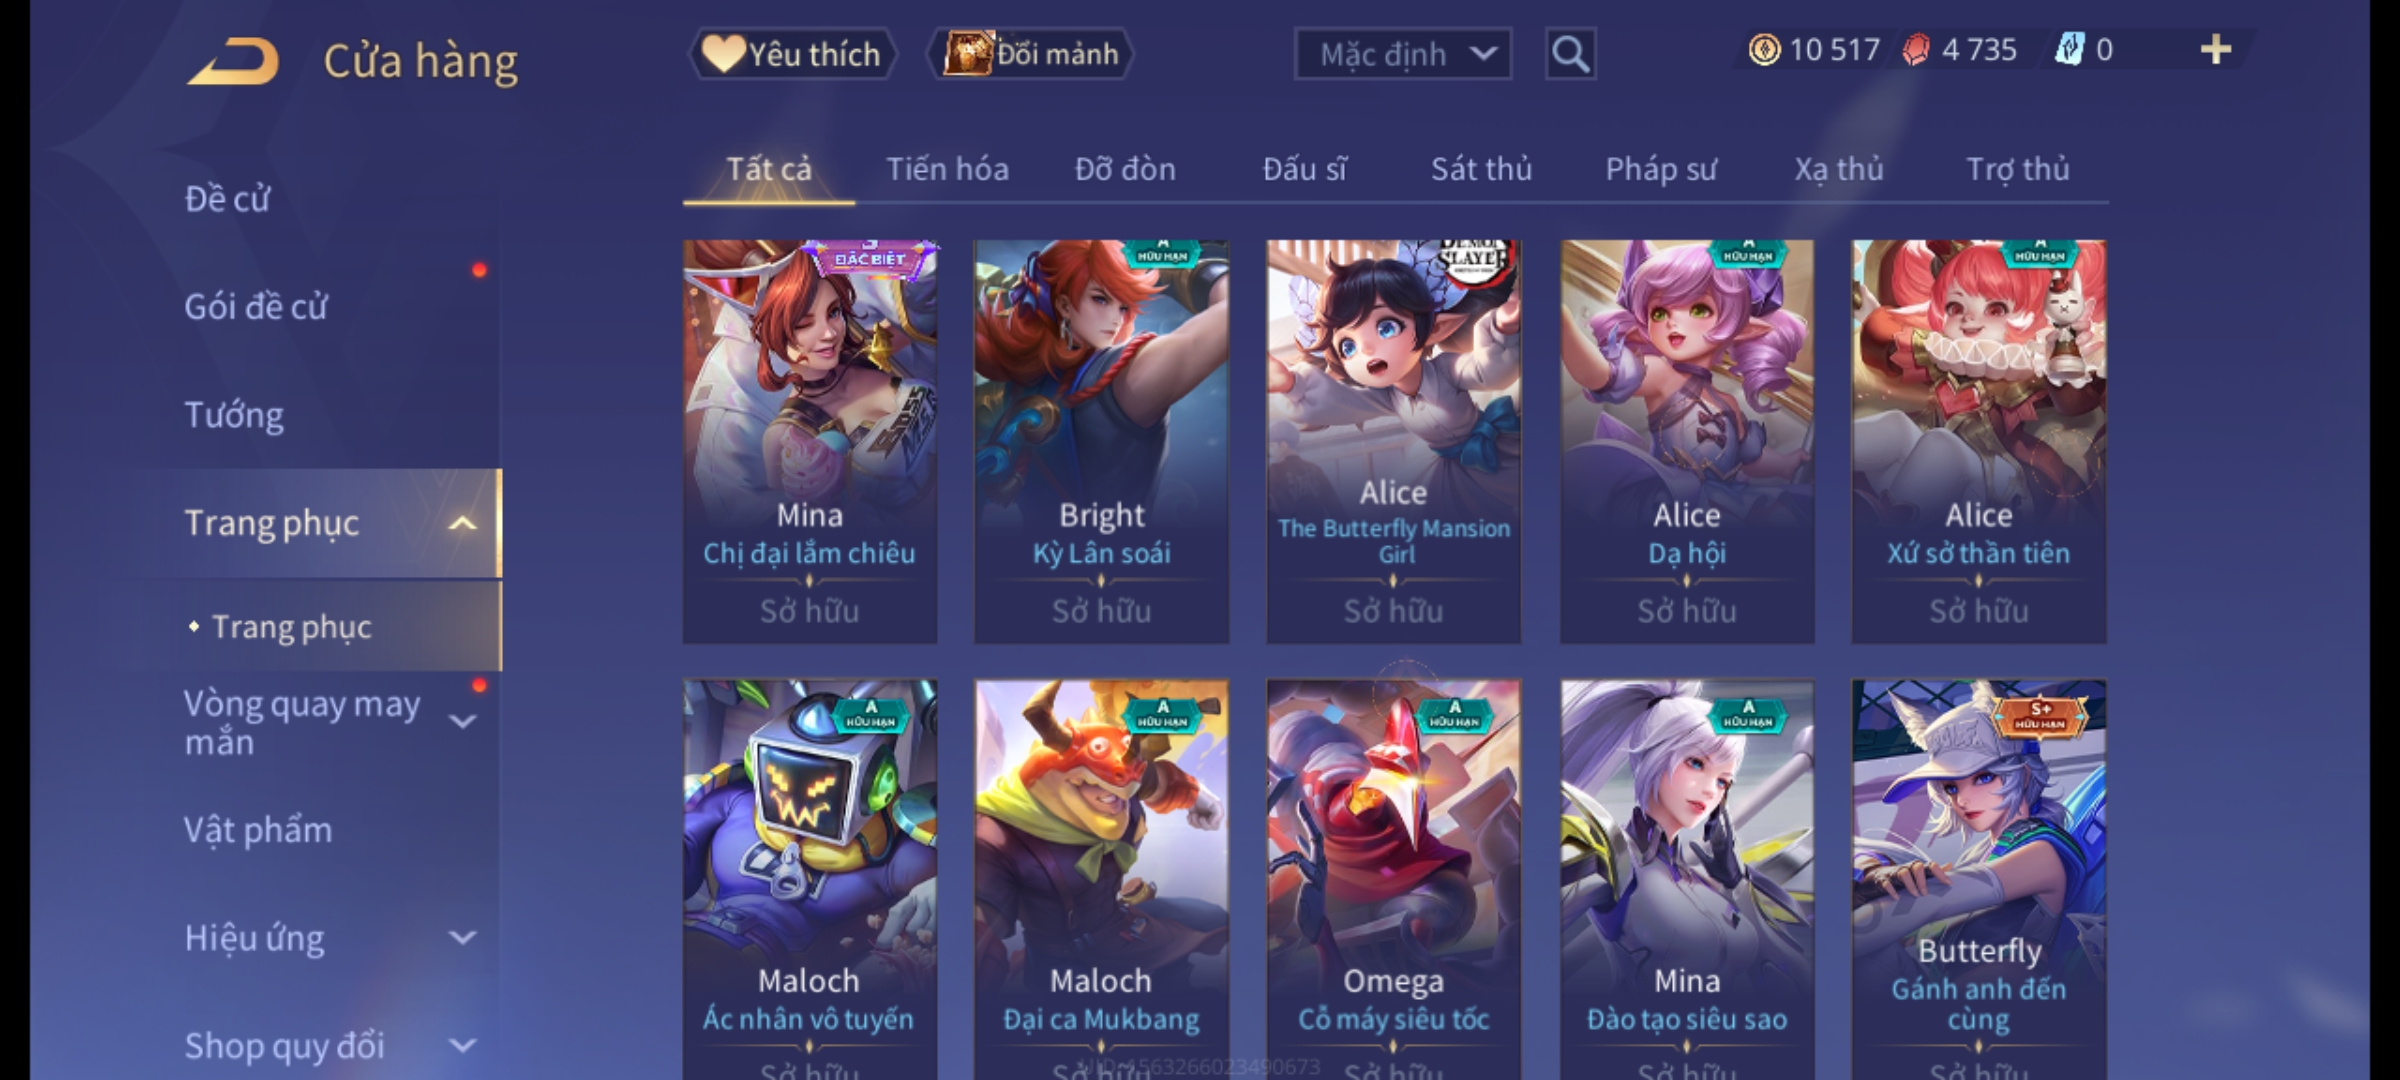Open Đổi mảnh fragment exchange button
The image size is (2400, 1080).
point(1031,54)
